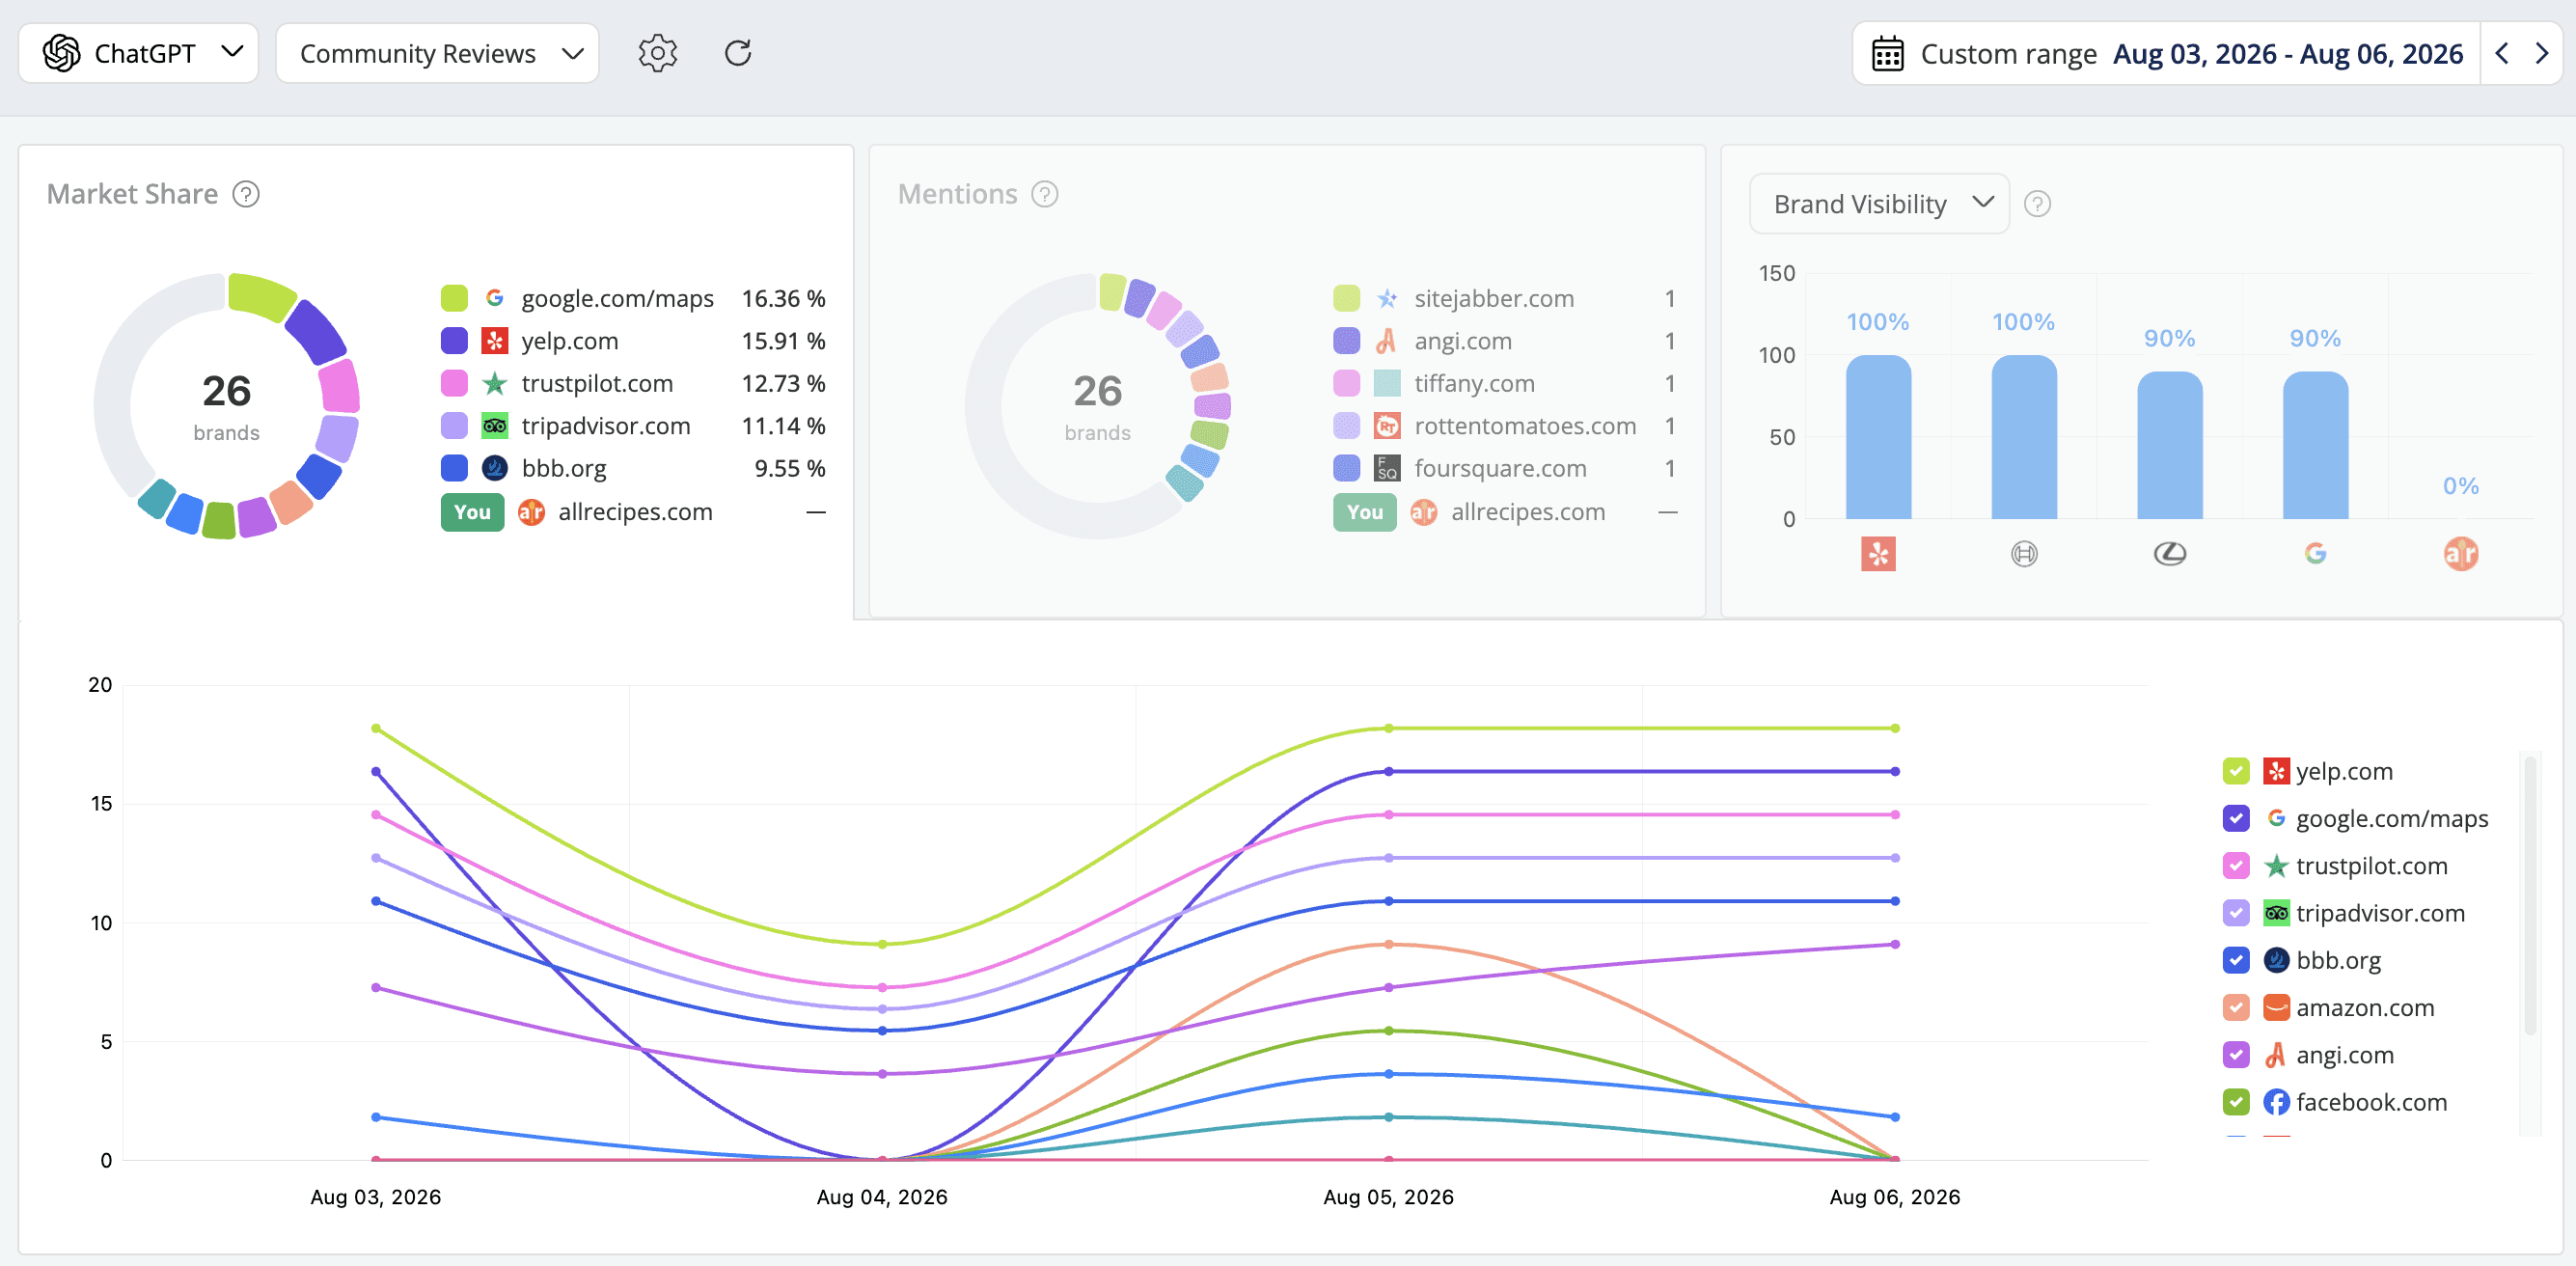Click the allrecipes icon in Market Share list
The image size is (2576, 1266).
coord(531,512)
